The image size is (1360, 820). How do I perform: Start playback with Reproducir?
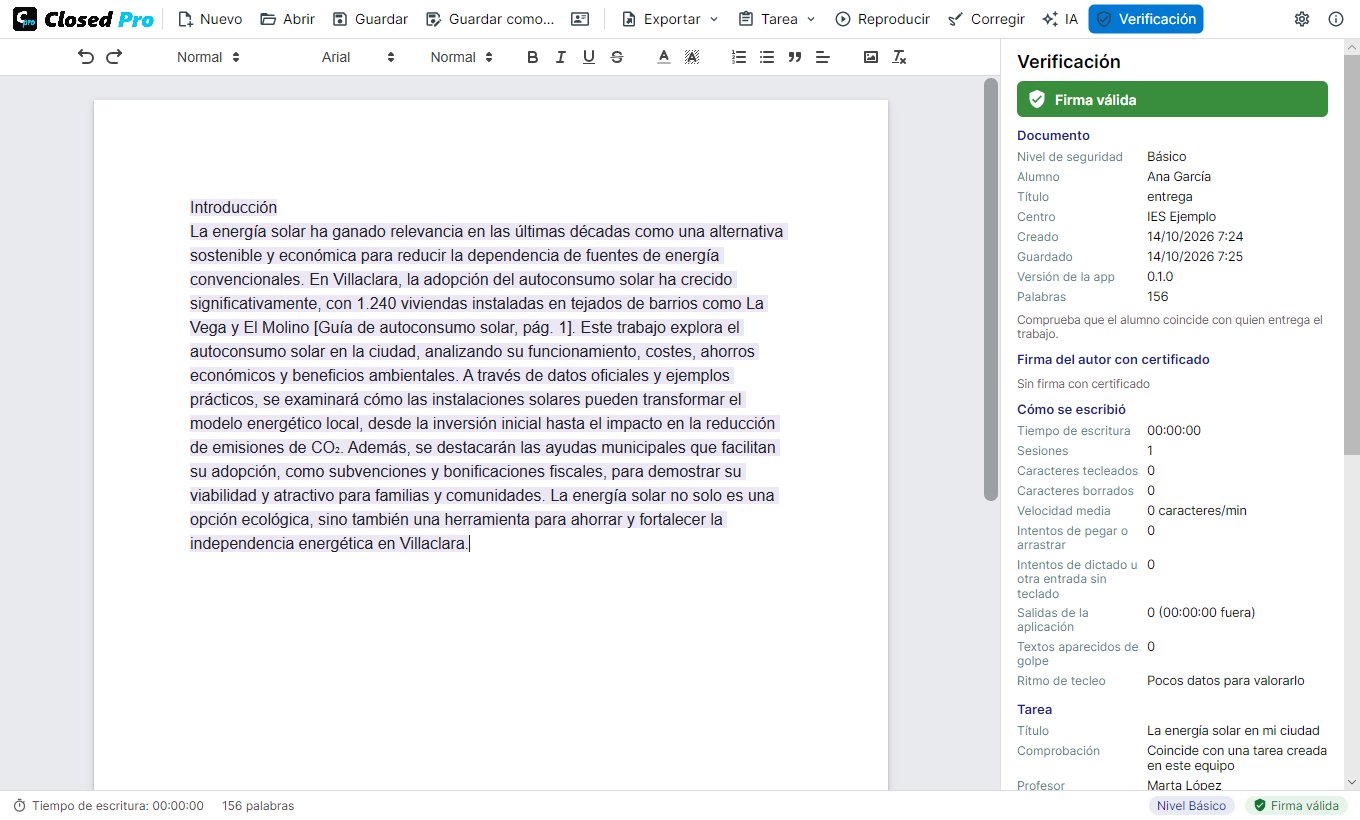click(x=882, y=19)
